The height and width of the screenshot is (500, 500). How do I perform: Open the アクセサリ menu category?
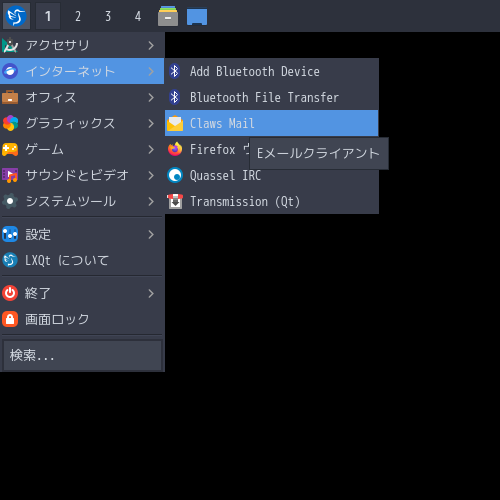coord(82,45)
